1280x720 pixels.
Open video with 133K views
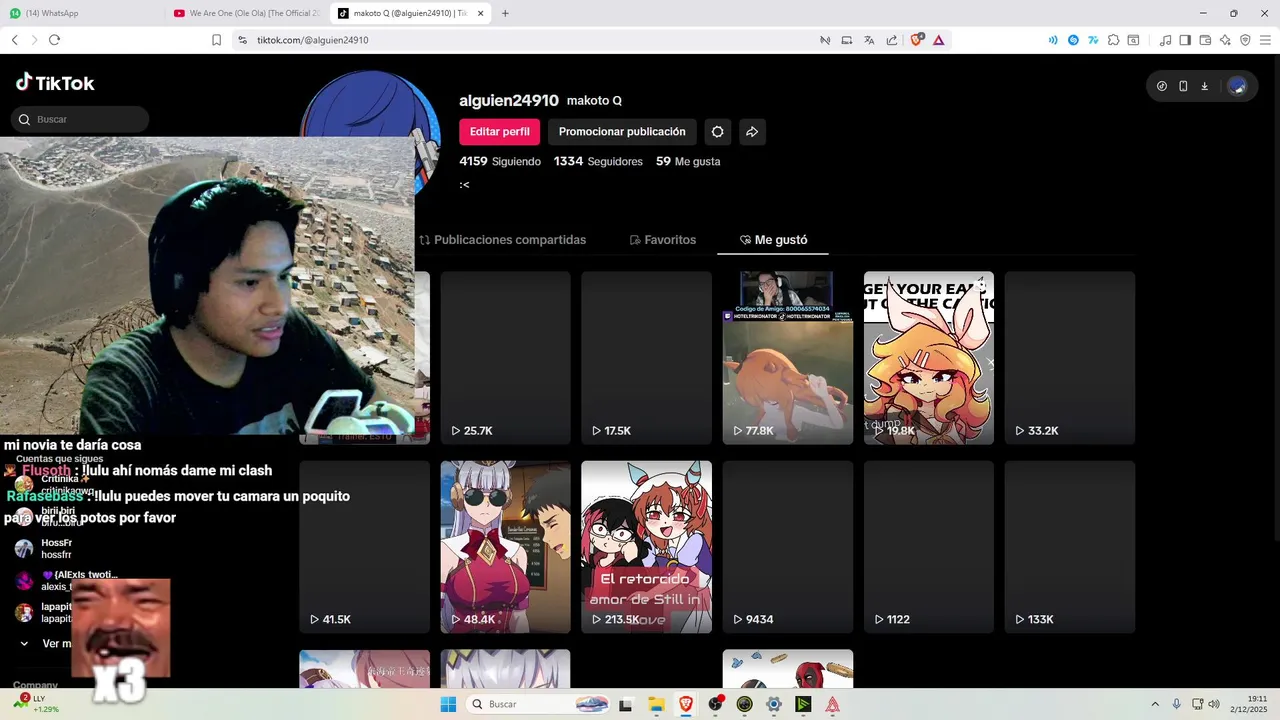pos(1070,547)
